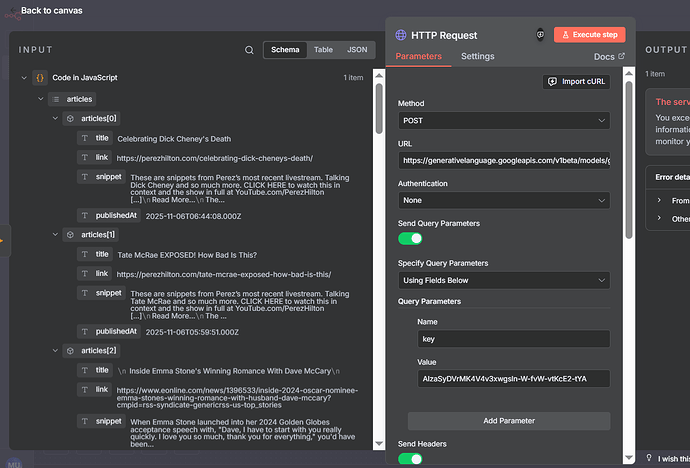Click the Back to canvas arrow
The width and height of the screenshot is (690, 468).
click(13, 11)
